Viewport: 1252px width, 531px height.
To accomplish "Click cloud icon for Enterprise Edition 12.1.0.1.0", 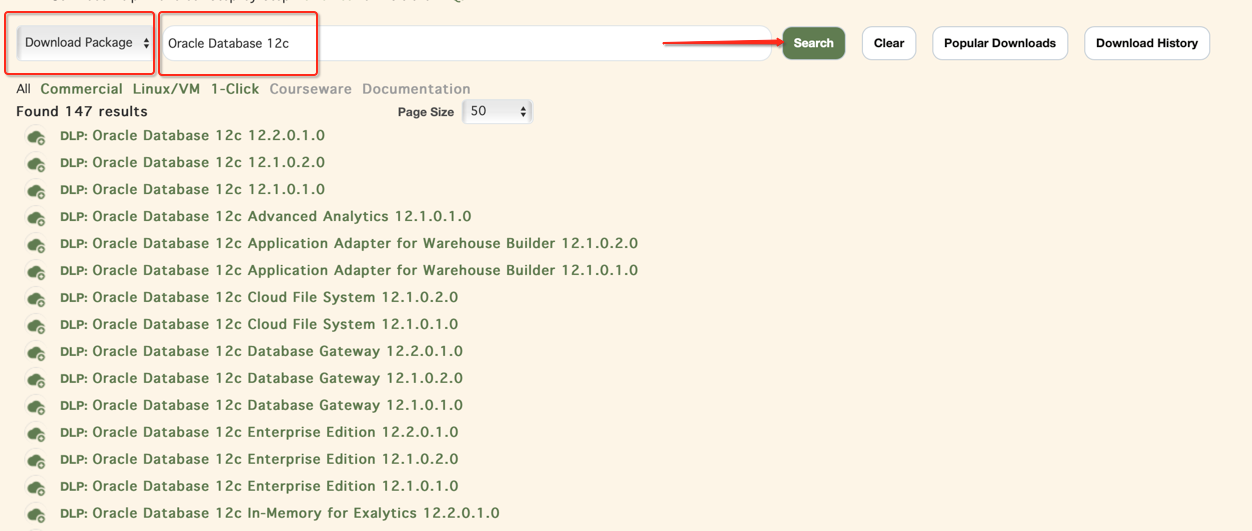I will (x=36, y=488).
